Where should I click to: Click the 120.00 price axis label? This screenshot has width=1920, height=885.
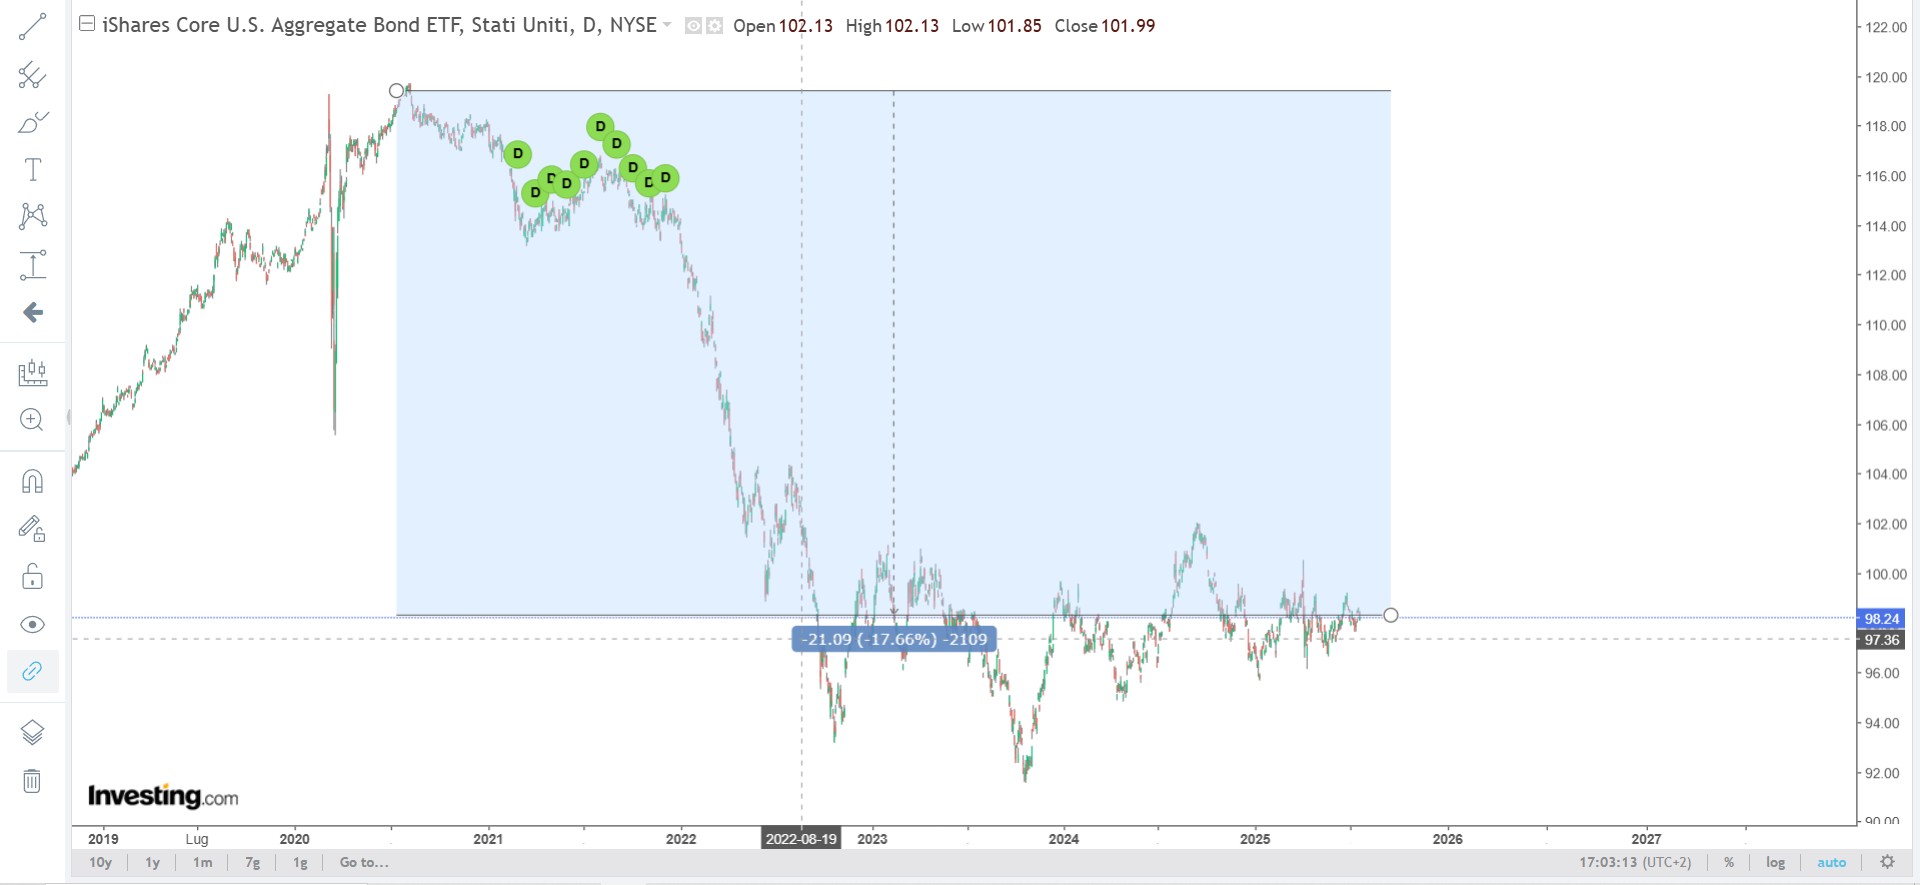pos(1886,77)
